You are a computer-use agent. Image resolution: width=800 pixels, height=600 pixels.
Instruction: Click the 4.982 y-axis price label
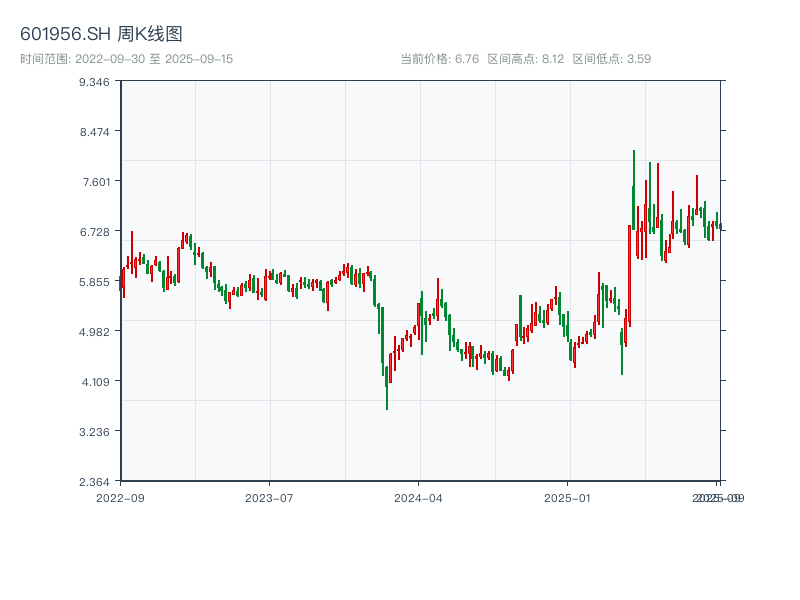pos(93,331)
